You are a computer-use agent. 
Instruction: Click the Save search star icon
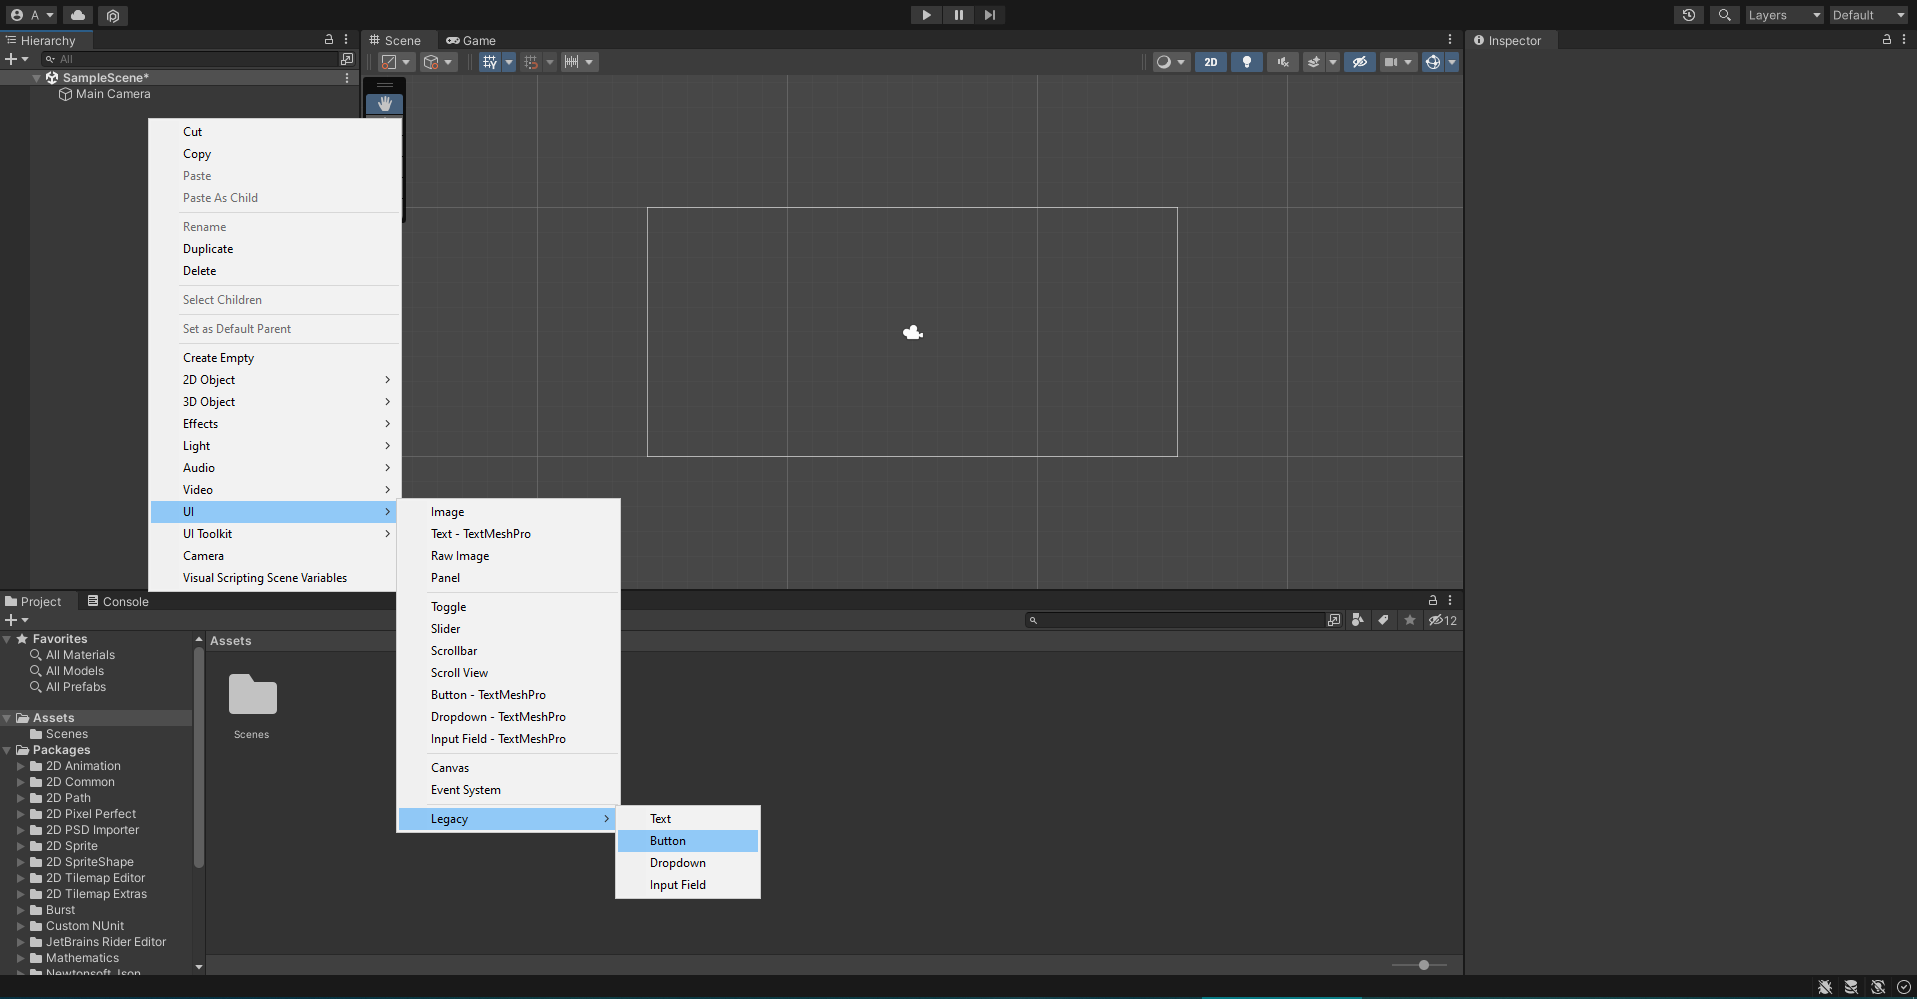[1409, 620]
